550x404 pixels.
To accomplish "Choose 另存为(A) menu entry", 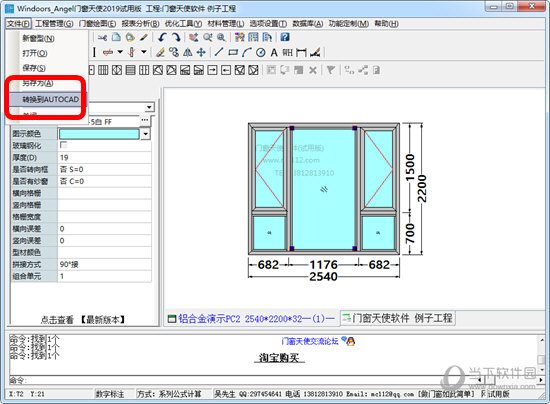I will coord(38,83).
